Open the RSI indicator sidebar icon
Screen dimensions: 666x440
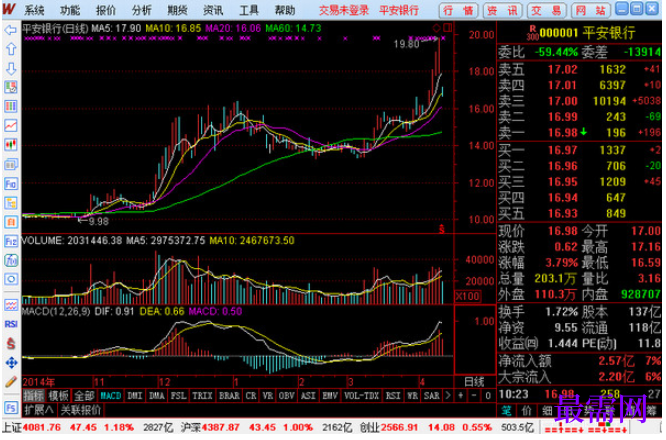10,324
